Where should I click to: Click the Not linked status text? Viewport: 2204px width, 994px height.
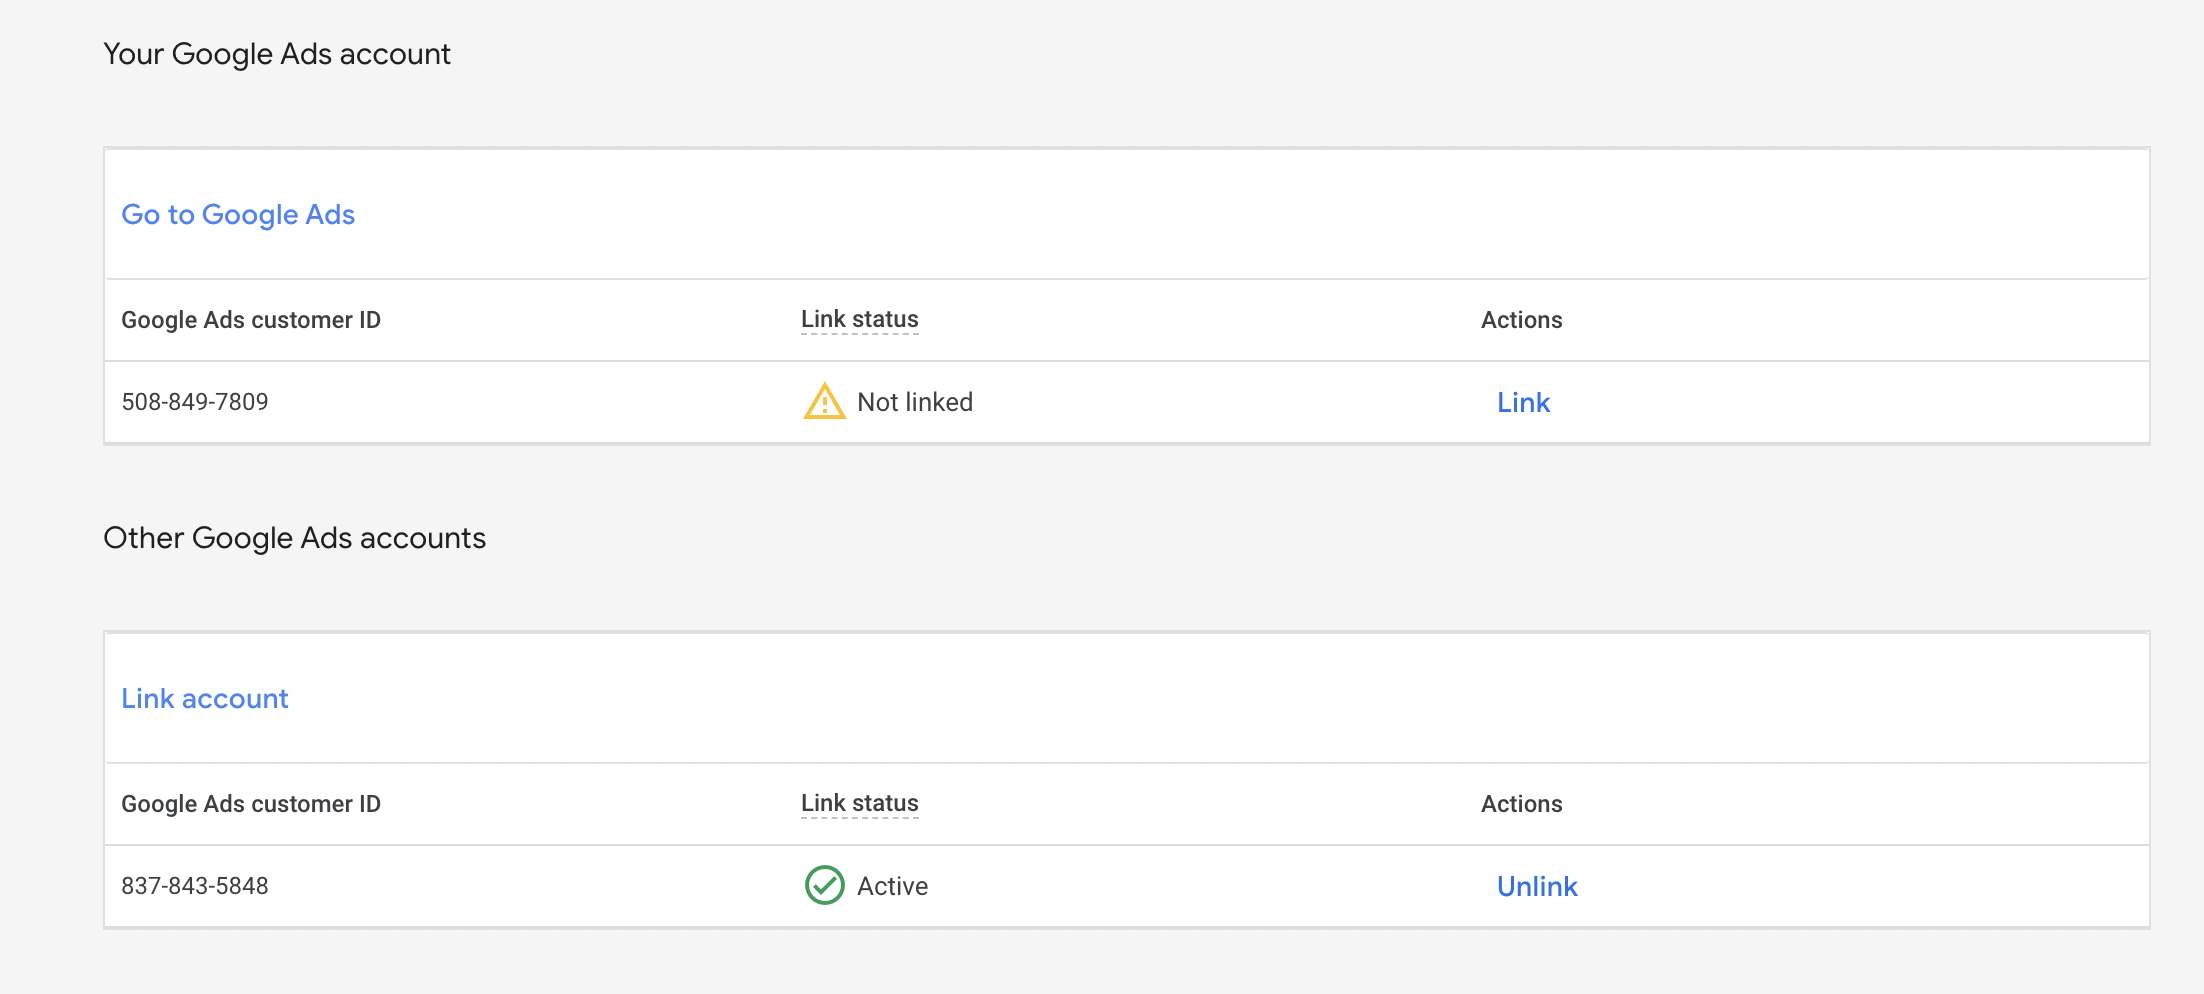(915, 402)
